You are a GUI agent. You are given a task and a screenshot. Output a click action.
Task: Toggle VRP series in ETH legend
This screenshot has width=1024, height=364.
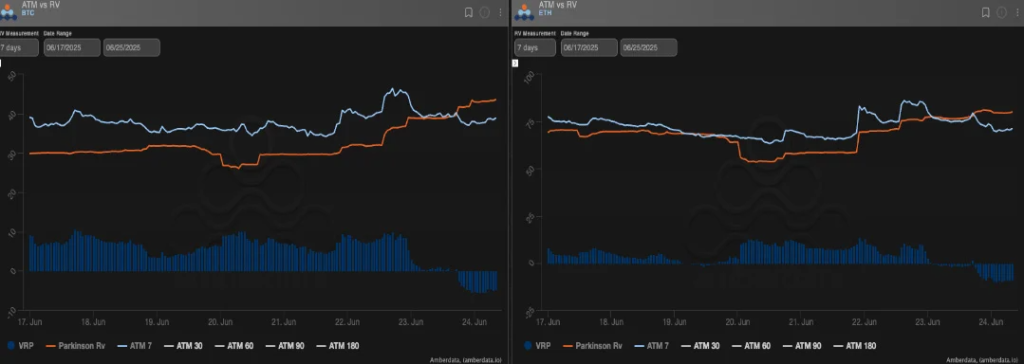pos(536,346)
